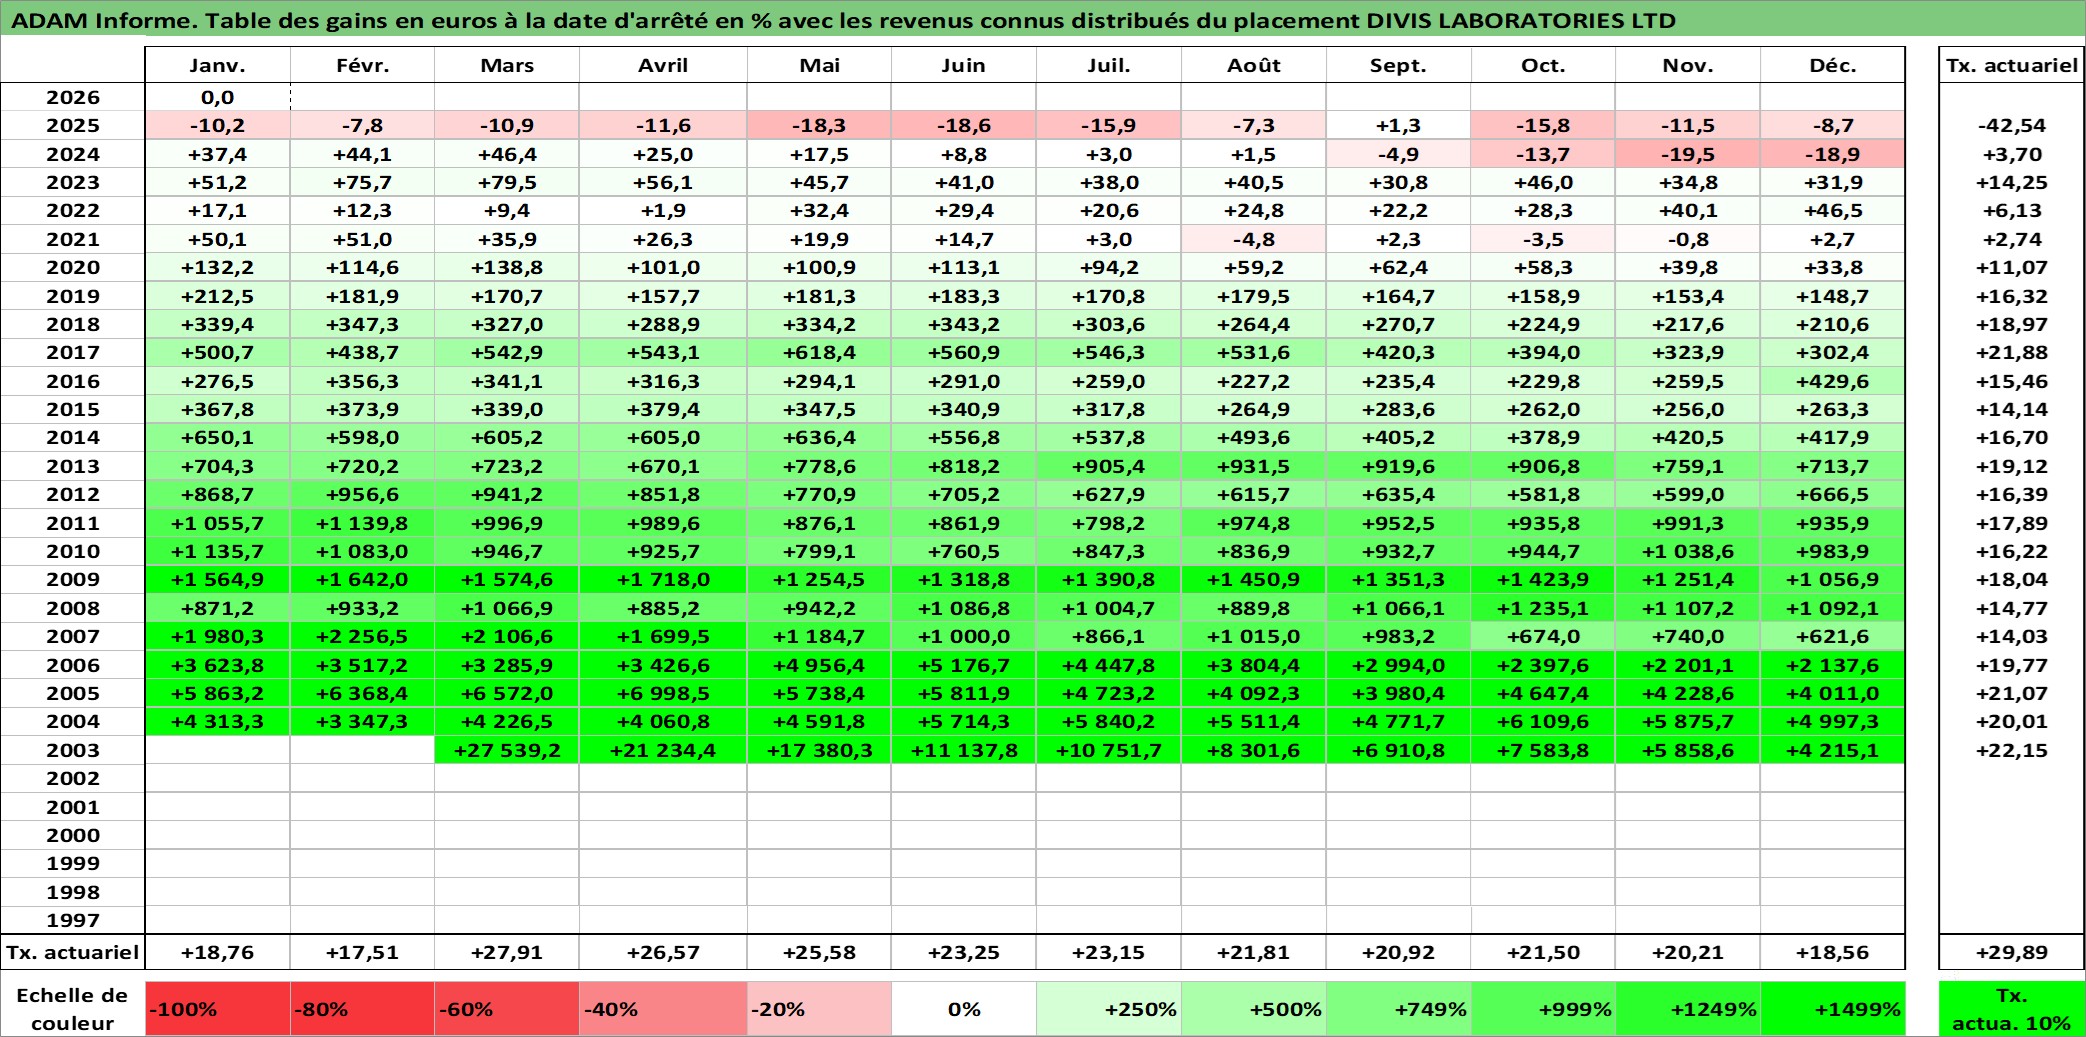
Task: Click the -20% pink color scale swatch
Action: point(819,1009)
